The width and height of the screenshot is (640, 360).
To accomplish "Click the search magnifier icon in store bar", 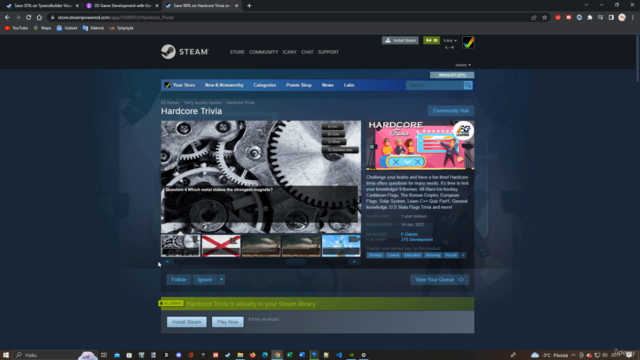I will (468, 85).
